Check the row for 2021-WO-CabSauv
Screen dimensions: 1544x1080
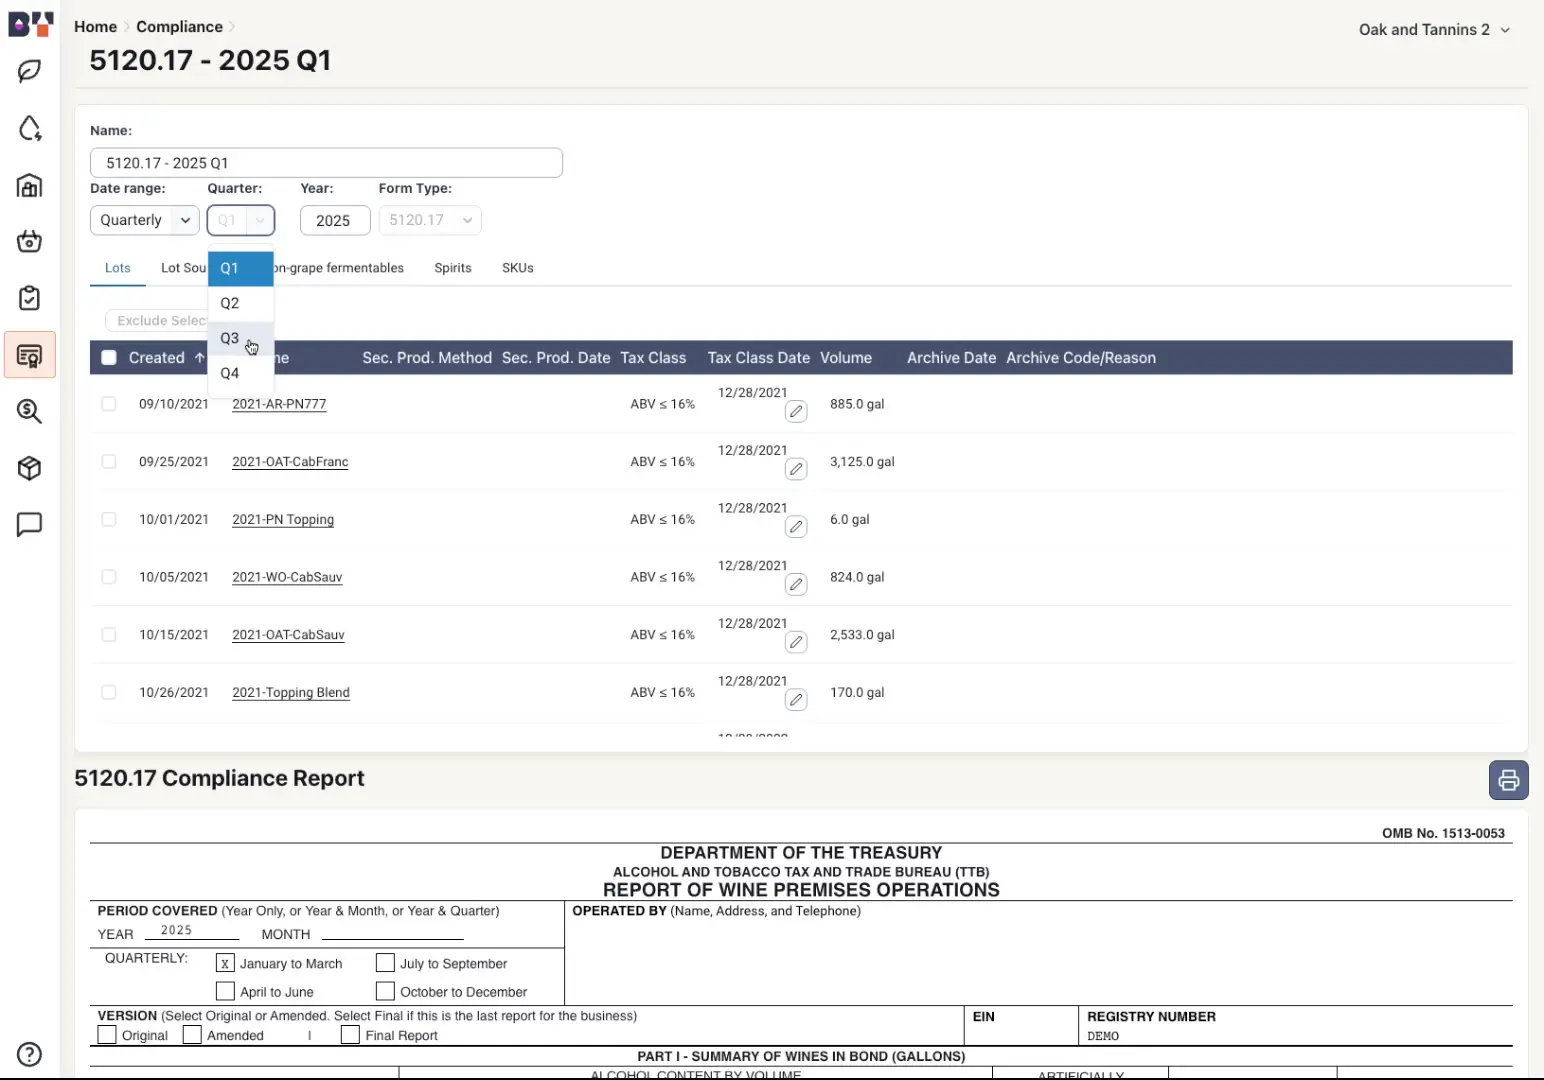click(109, 577)
